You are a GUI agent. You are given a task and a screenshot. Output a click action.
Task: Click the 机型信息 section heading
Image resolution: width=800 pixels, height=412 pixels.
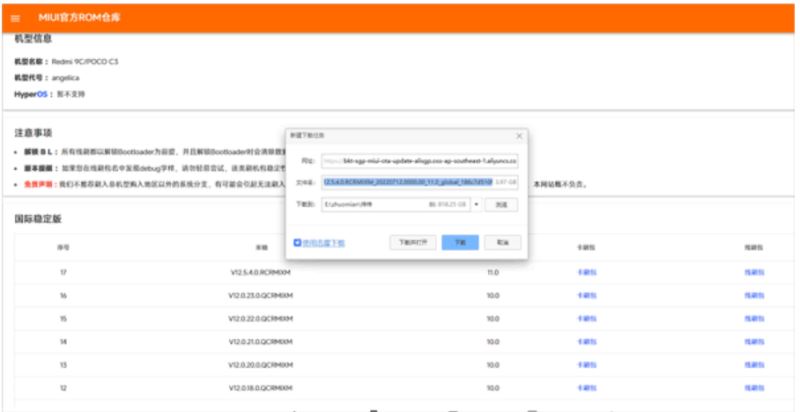[33, 39]
